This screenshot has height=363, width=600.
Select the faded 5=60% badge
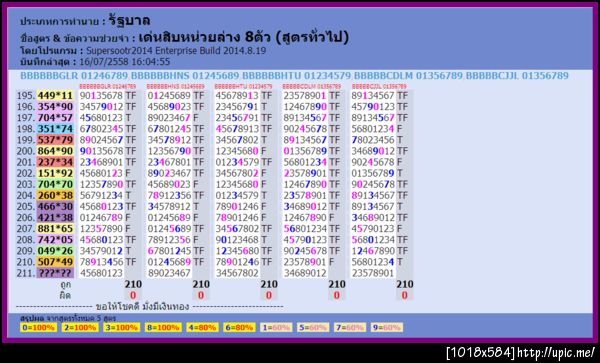(x=313, y=327)
